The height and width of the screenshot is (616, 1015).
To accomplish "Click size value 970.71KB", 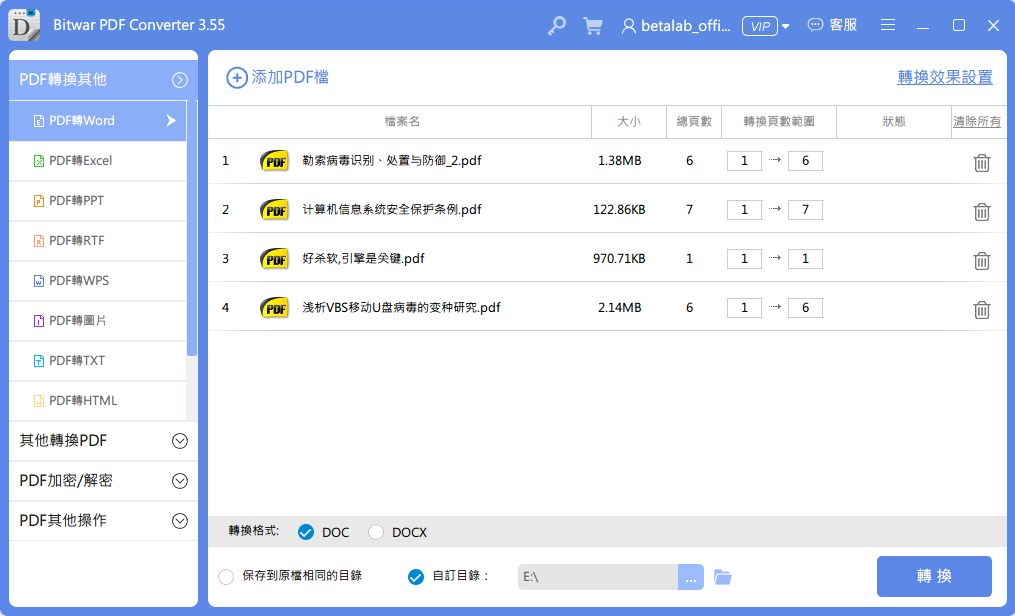I will 619,259.
